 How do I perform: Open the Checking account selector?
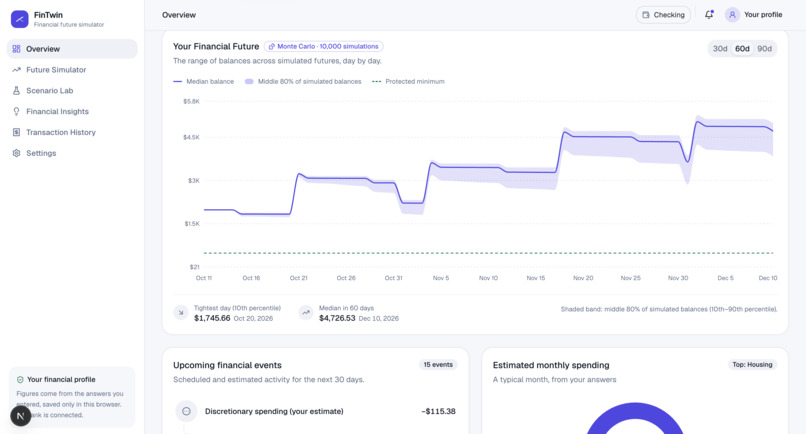coord(663,15)
